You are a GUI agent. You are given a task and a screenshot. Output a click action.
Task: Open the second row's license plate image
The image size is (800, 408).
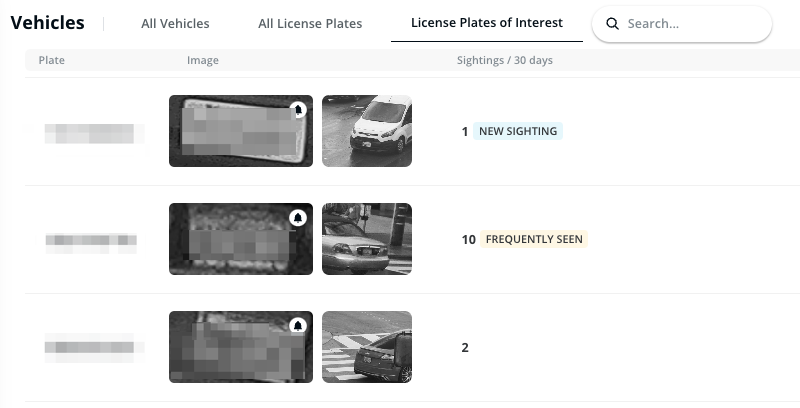tap(240, 239)
